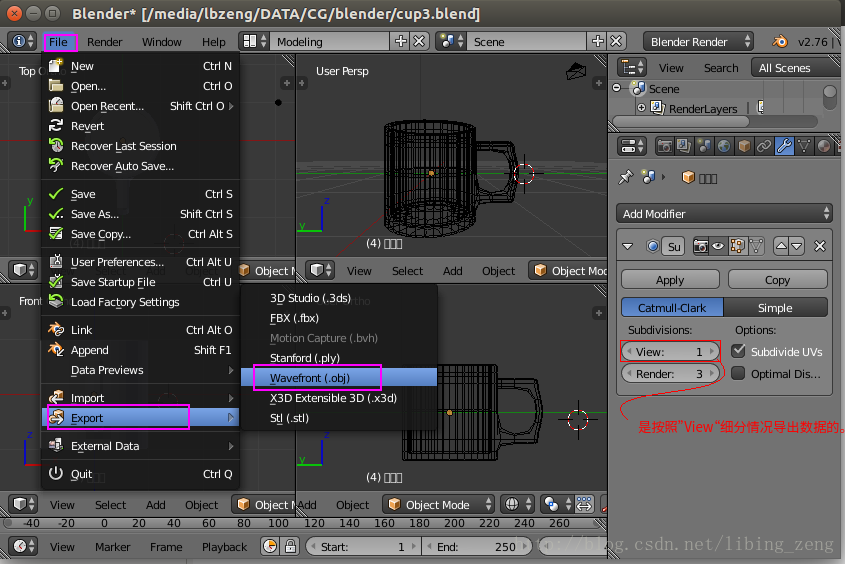The height and width of the screenshot is (564, 845).
Task: Click the Apply modifier button
Action: 670,280
